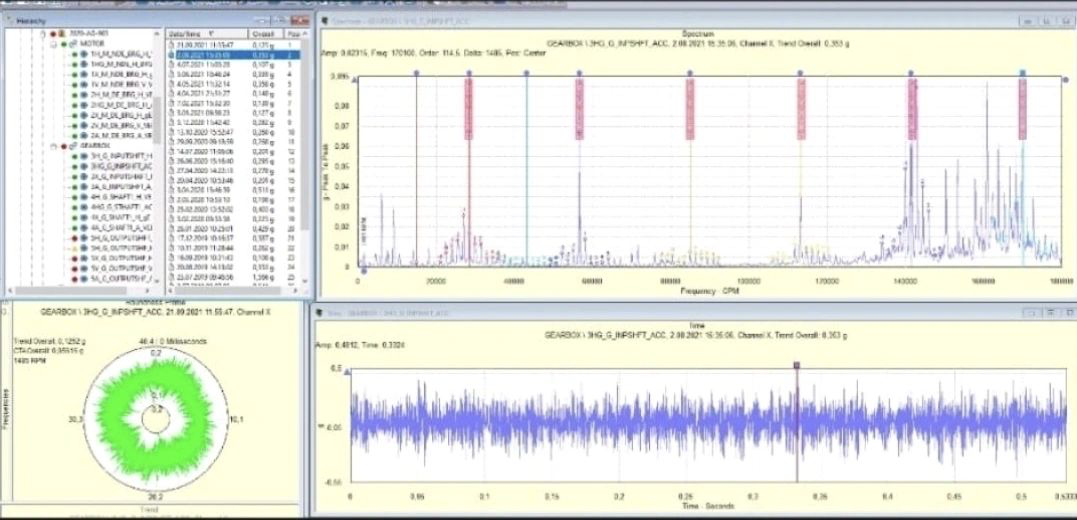The width and height of the screenshot is (1077, 520).
Task: Click the green status dot beside MOTOR
Action: (63, 44)
